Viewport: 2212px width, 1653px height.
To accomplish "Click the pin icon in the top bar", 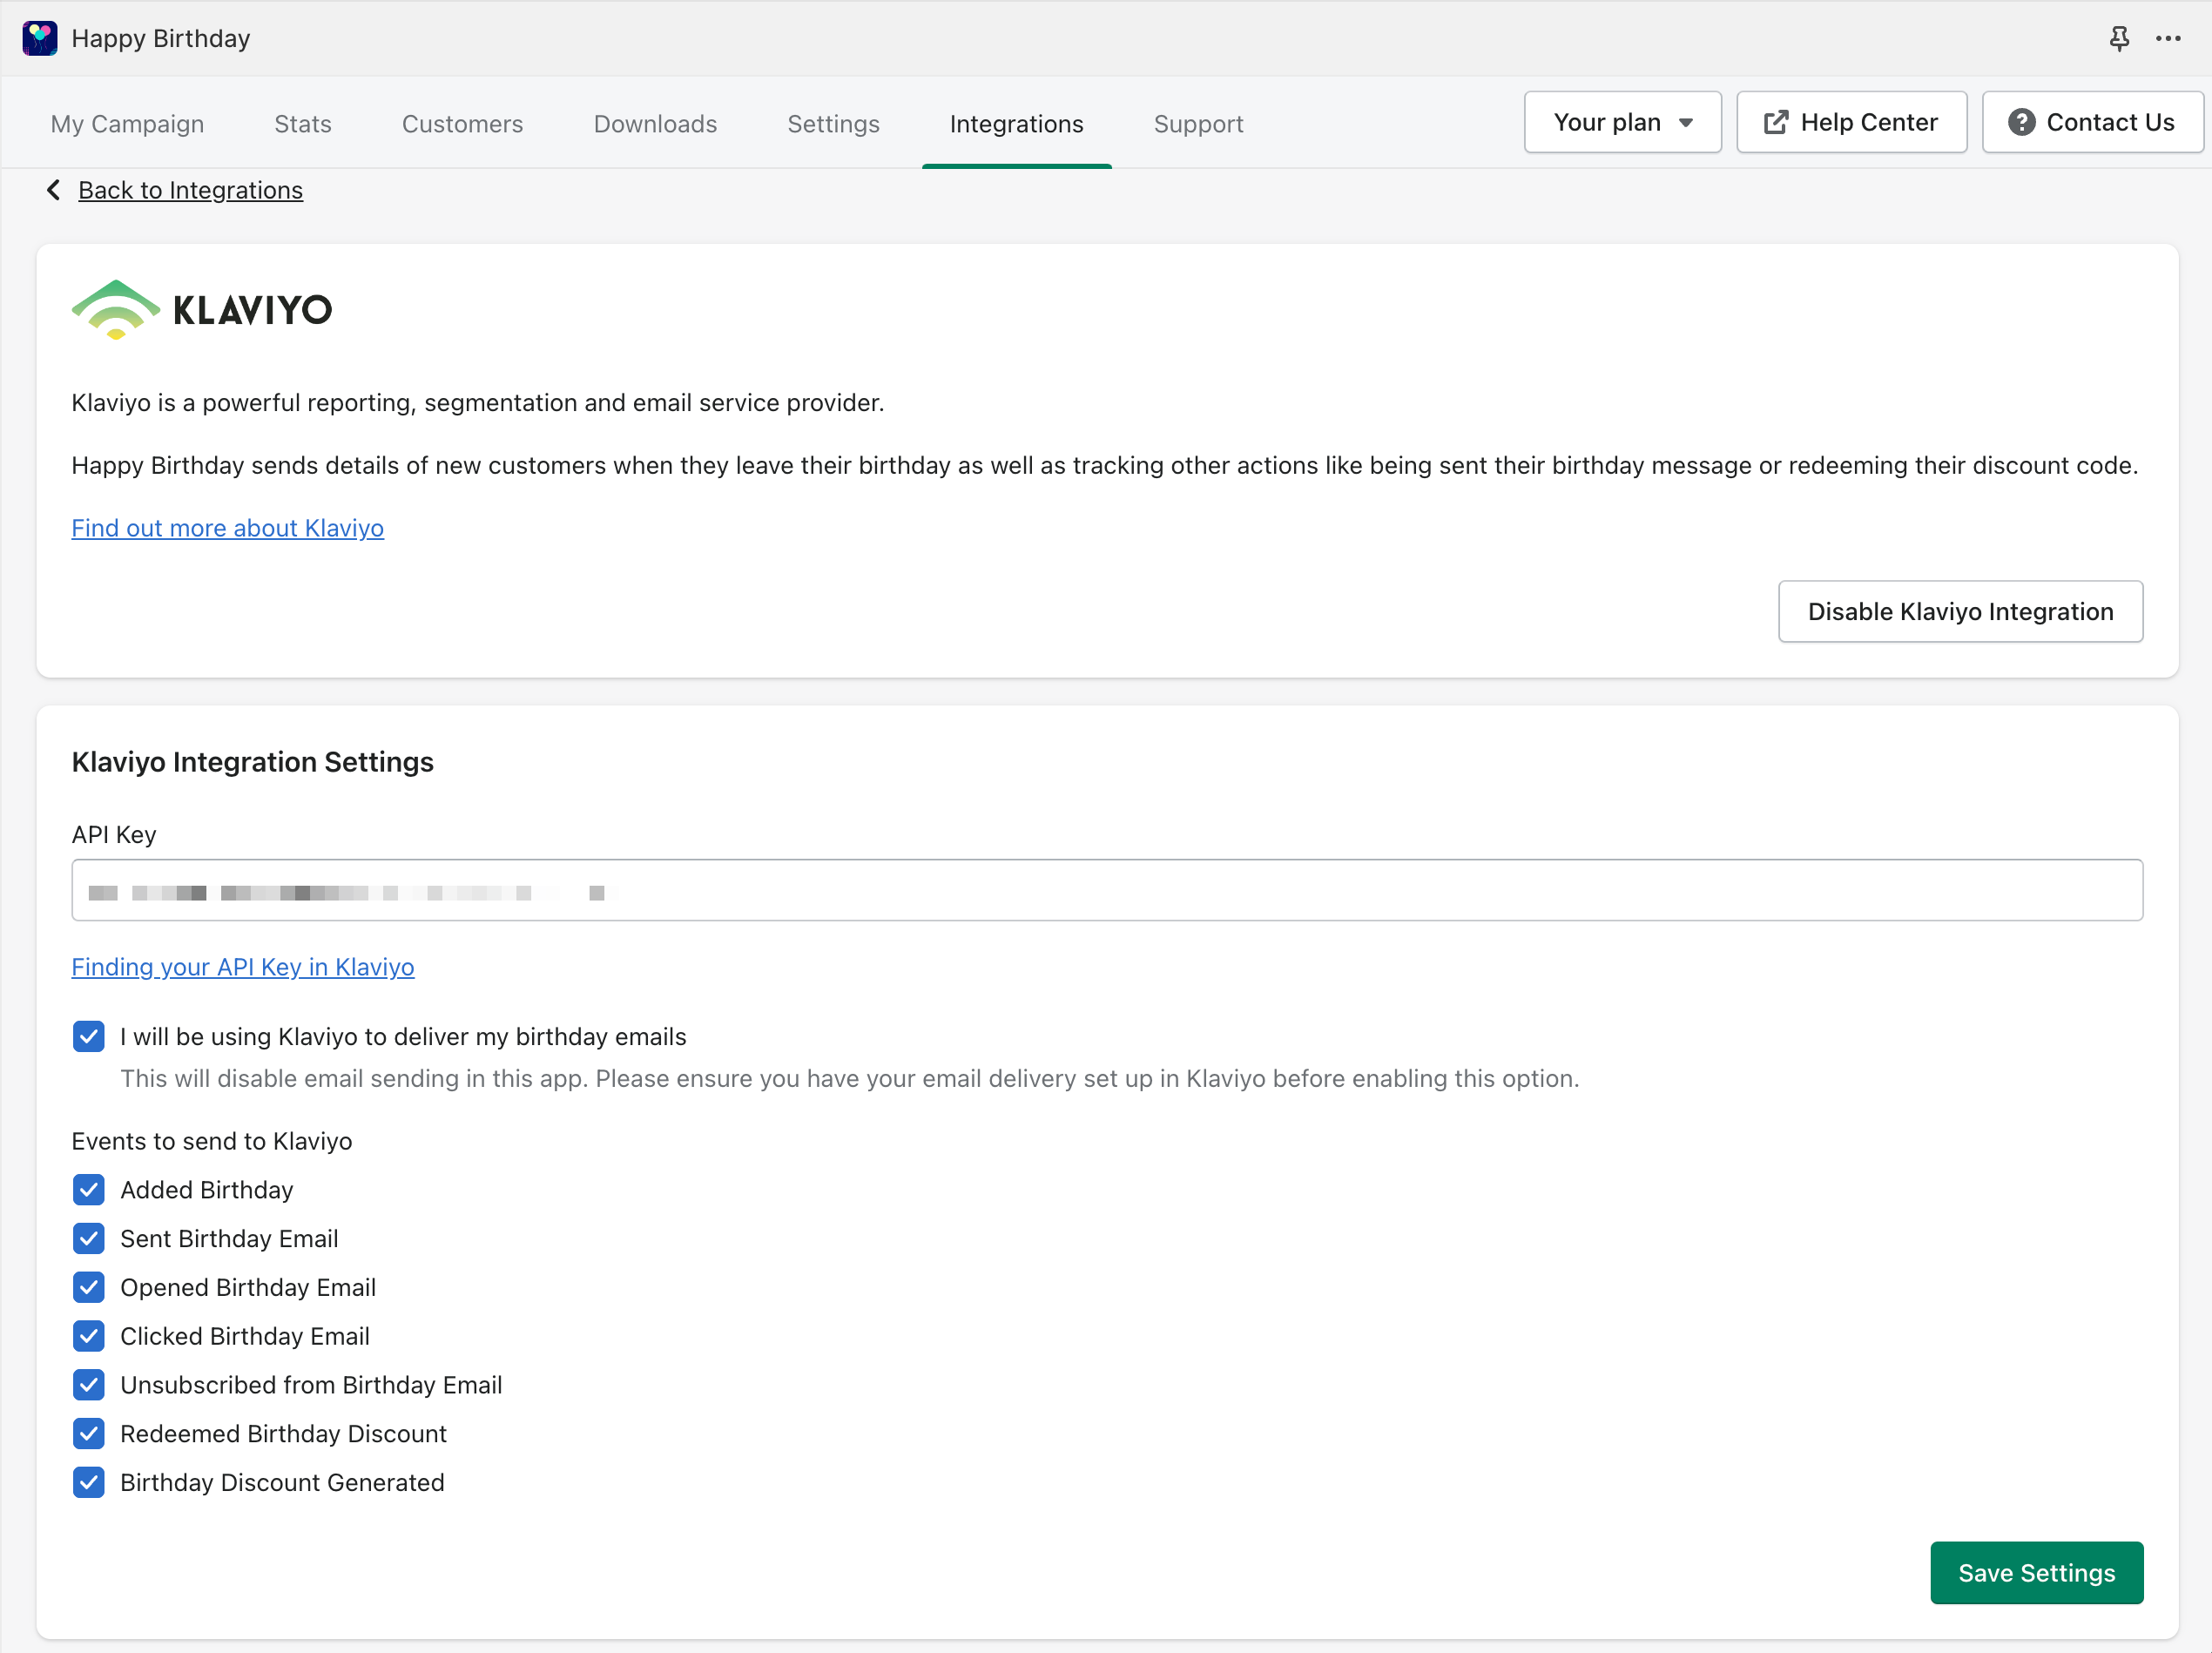I will coord(2120,38).
